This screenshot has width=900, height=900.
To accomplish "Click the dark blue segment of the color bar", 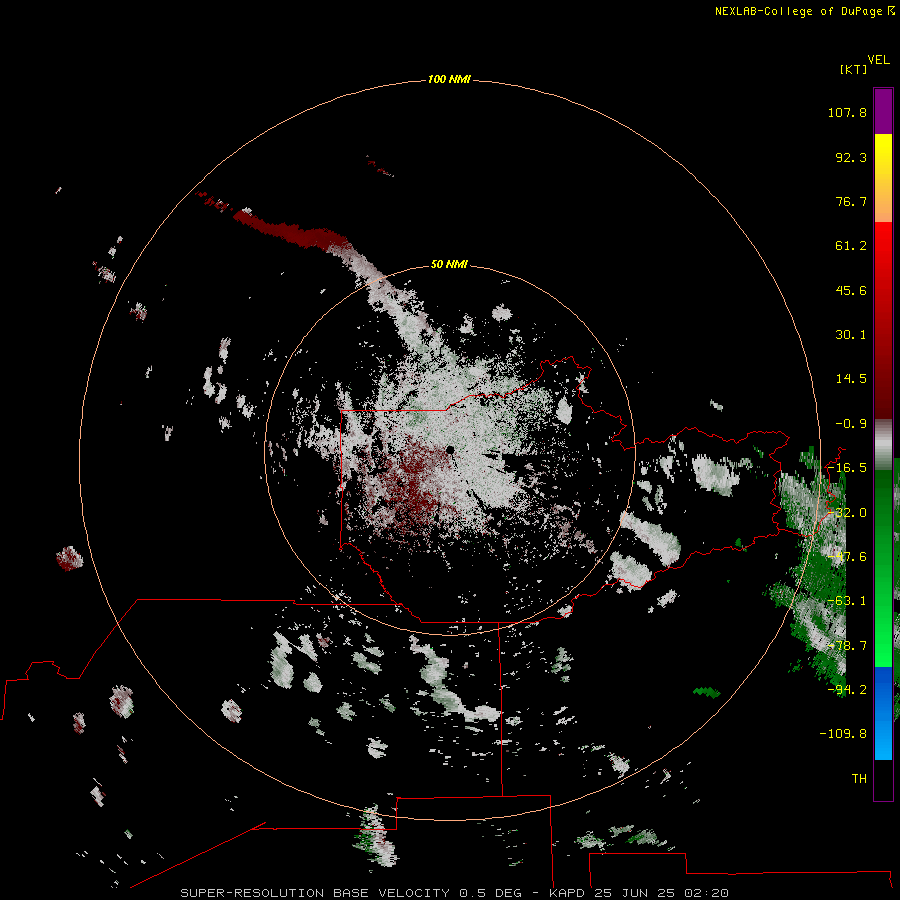I will click(x=883, y=689).
